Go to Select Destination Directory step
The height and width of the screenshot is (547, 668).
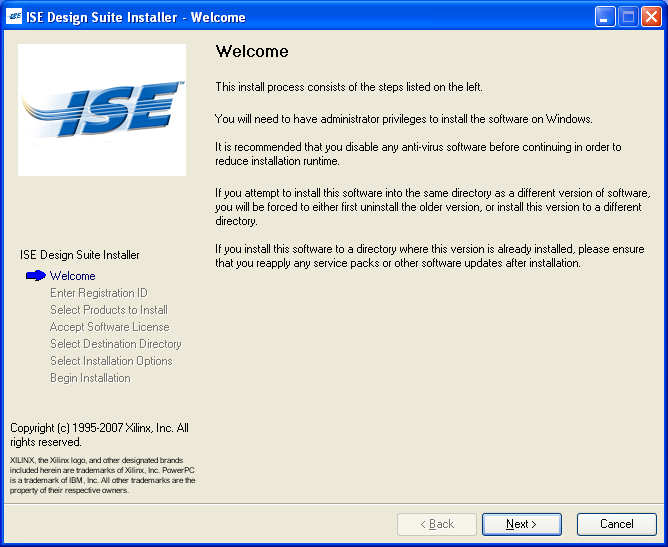click(115, 344)
